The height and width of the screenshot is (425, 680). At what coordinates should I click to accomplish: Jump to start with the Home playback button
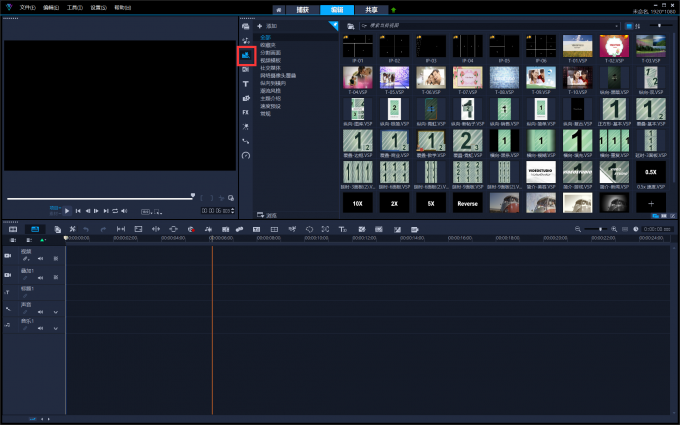[x=78, y=211]
